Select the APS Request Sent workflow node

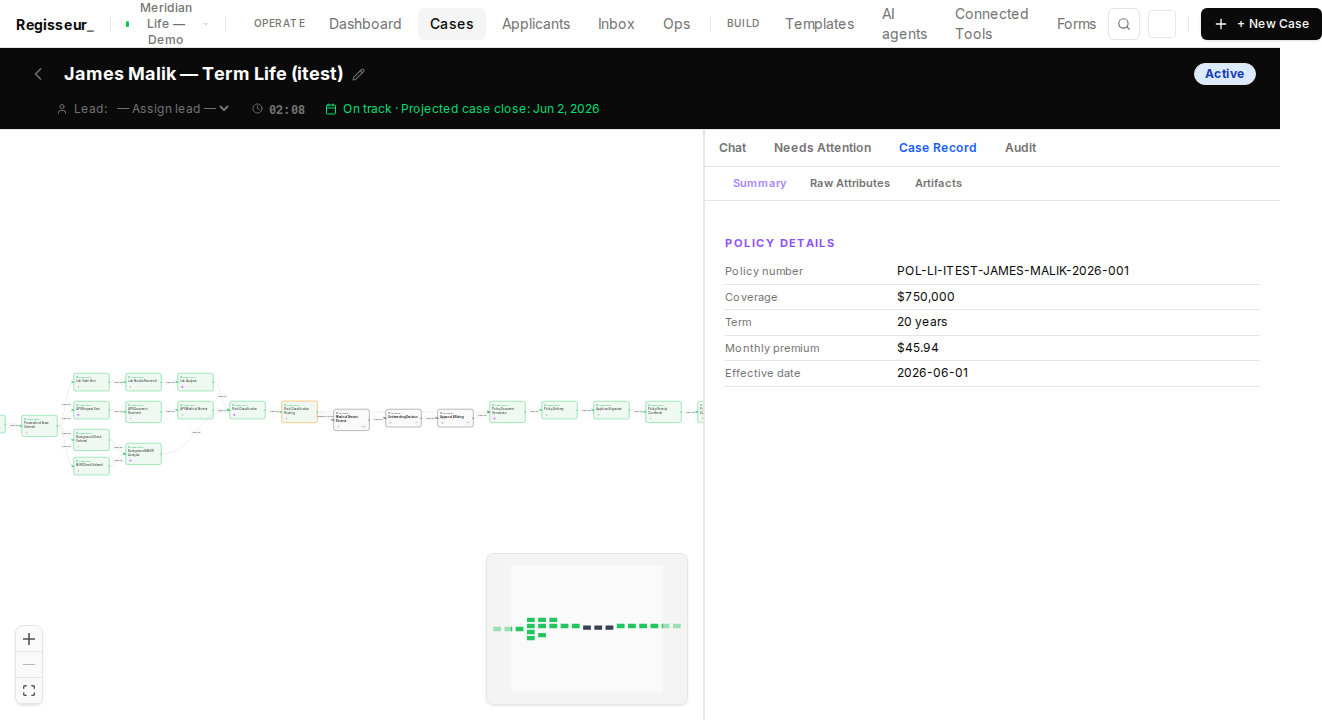(91, 410)
